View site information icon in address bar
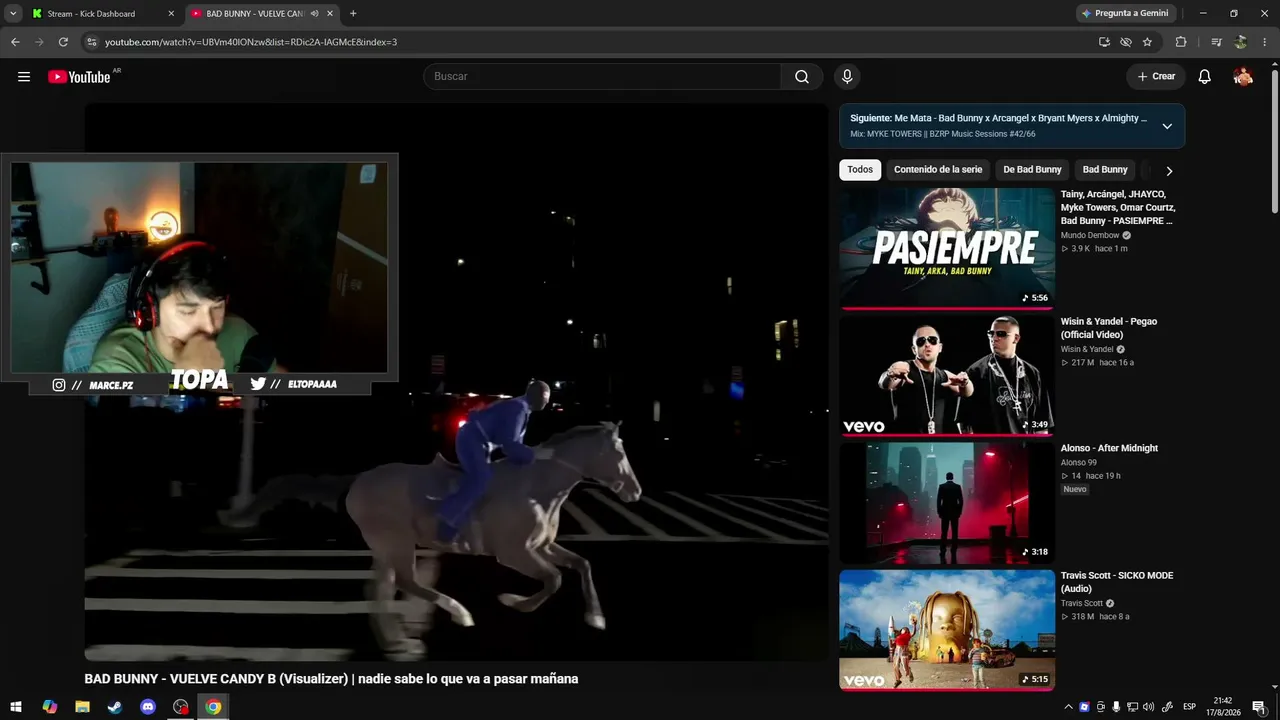The width and height of the screenshot is (1280, 720). click(x=92, y=42)
